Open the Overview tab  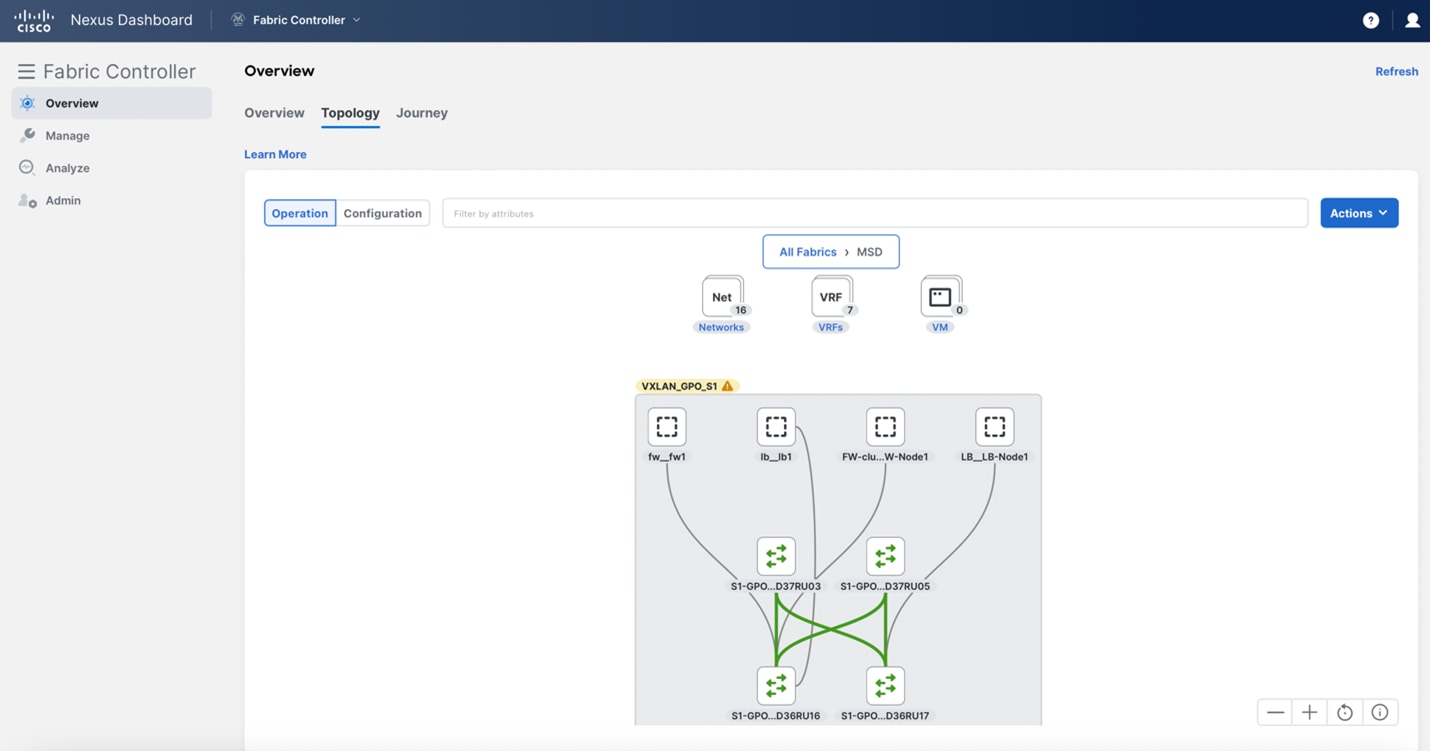[274, 113]
